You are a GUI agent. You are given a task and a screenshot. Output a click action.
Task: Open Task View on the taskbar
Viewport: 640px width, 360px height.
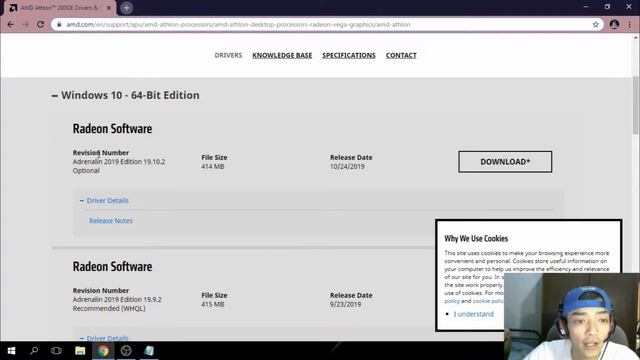pos(56,351)
